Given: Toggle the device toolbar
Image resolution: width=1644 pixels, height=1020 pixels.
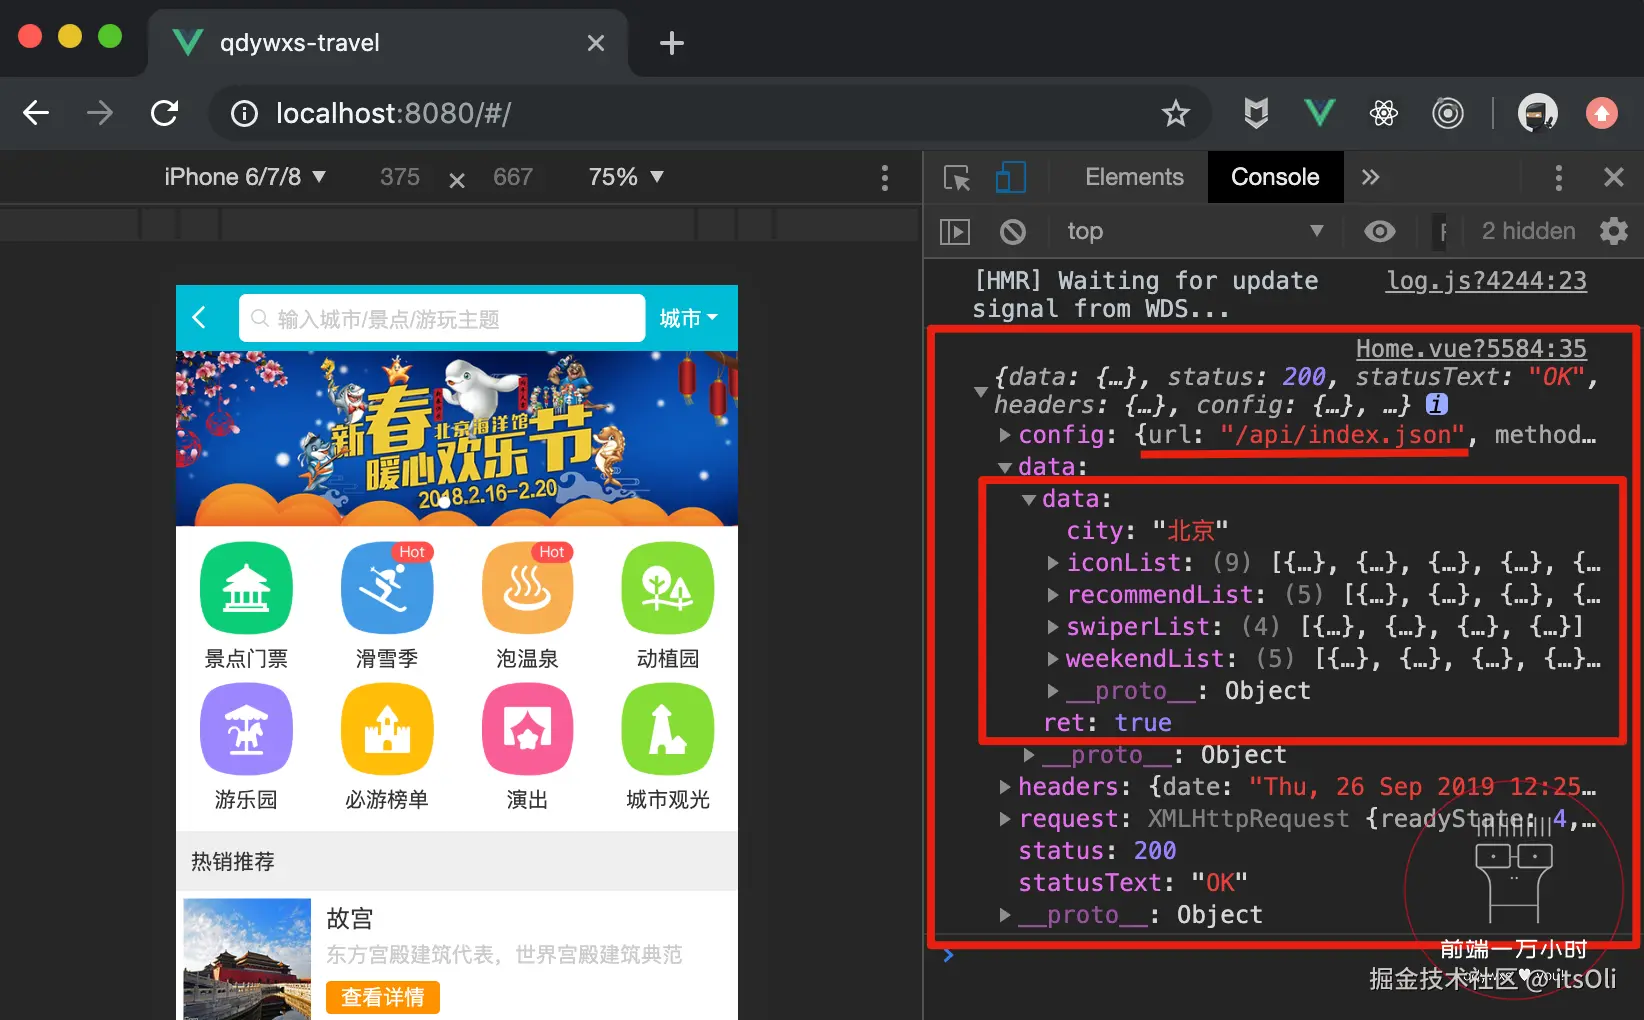Looking at the screenshot, I should [1011, 177].
